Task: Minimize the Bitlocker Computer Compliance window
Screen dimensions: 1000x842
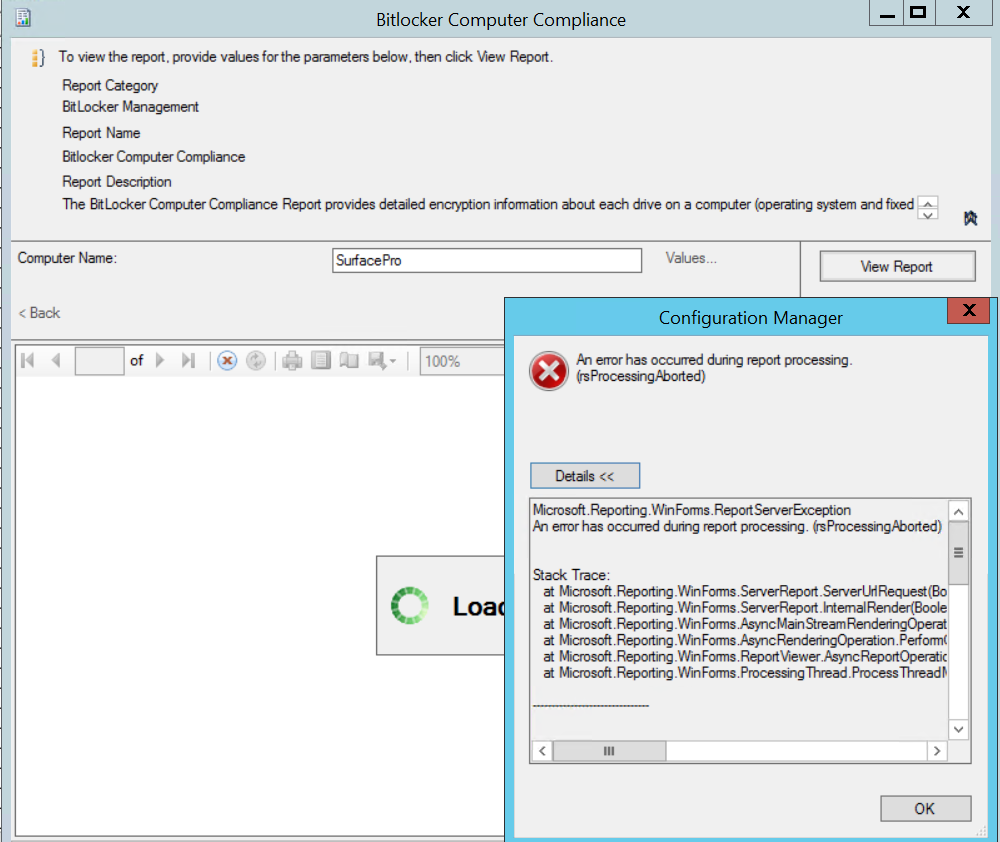Action: click(x=887, y=13)
